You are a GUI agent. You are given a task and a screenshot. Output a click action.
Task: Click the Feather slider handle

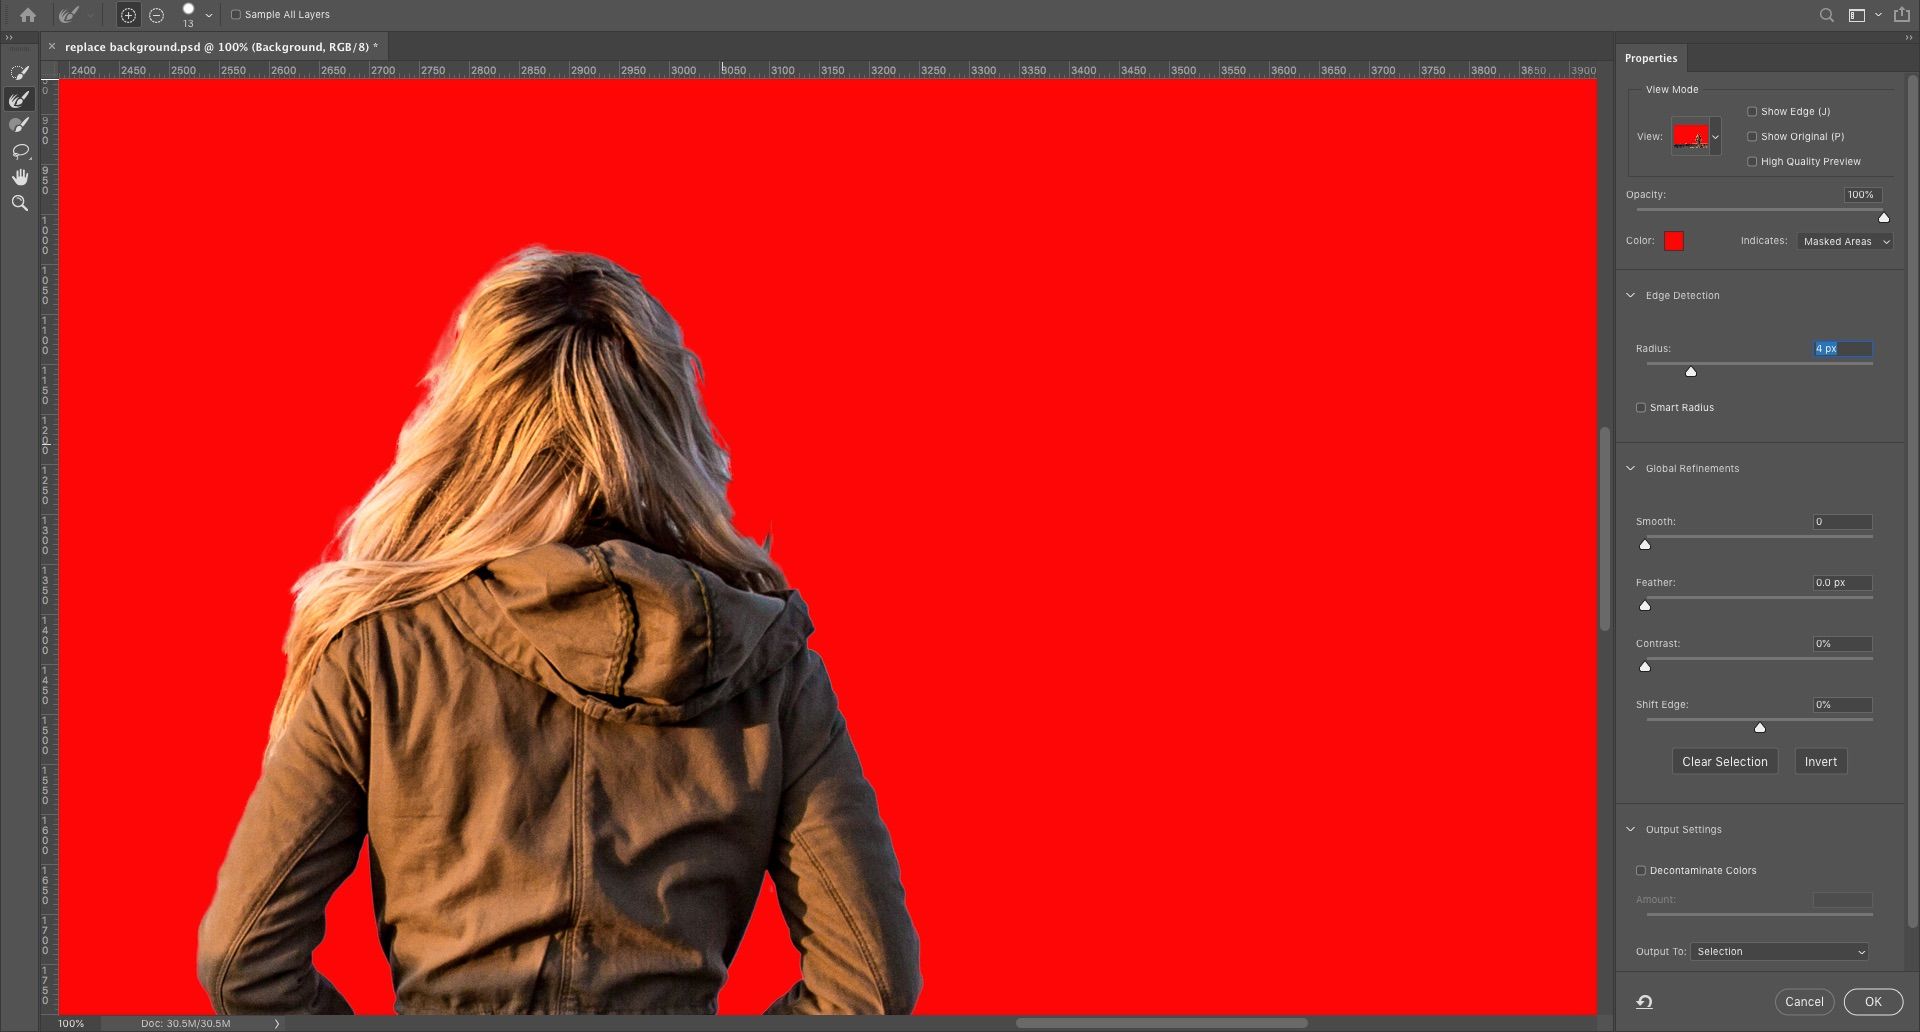click(x=1645, y=606)
